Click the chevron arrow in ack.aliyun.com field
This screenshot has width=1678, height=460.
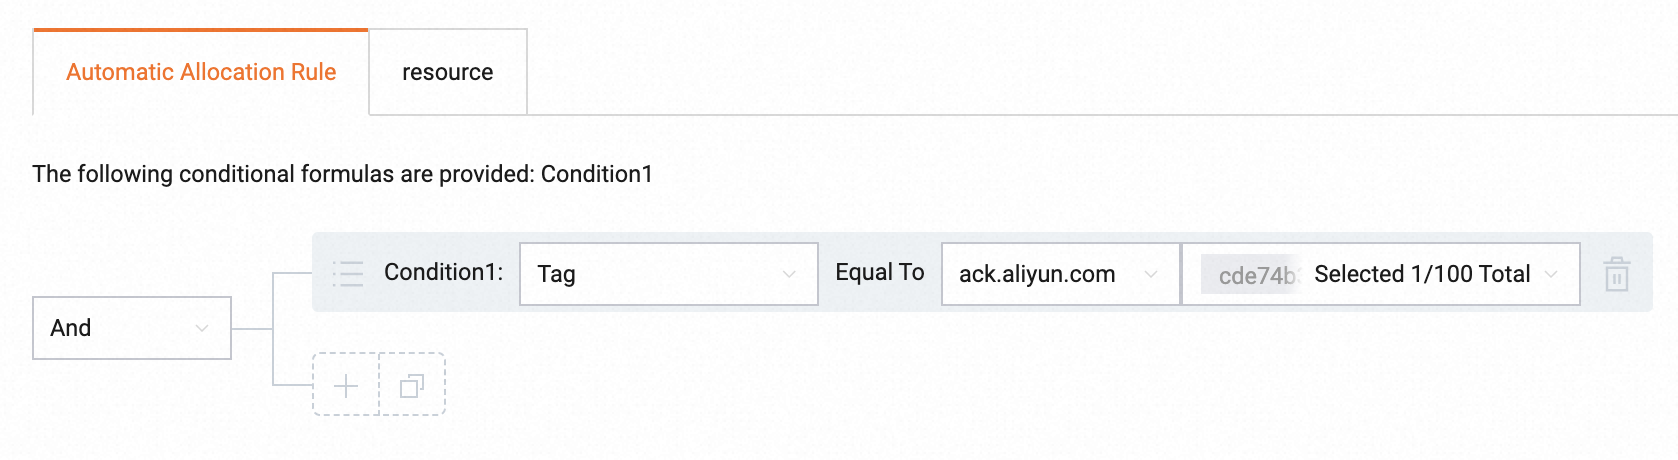coord(1151,274)
